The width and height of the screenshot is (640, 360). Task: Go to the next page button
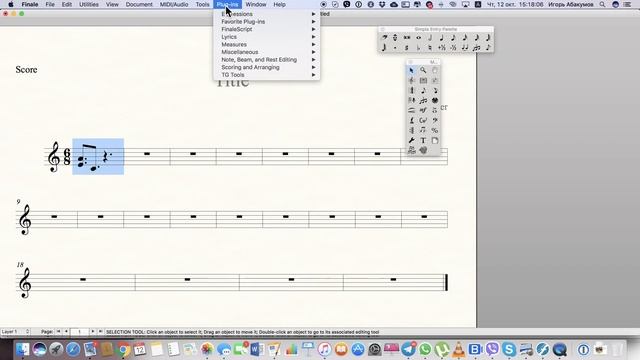pyautogui.click(x=93, y=332)
